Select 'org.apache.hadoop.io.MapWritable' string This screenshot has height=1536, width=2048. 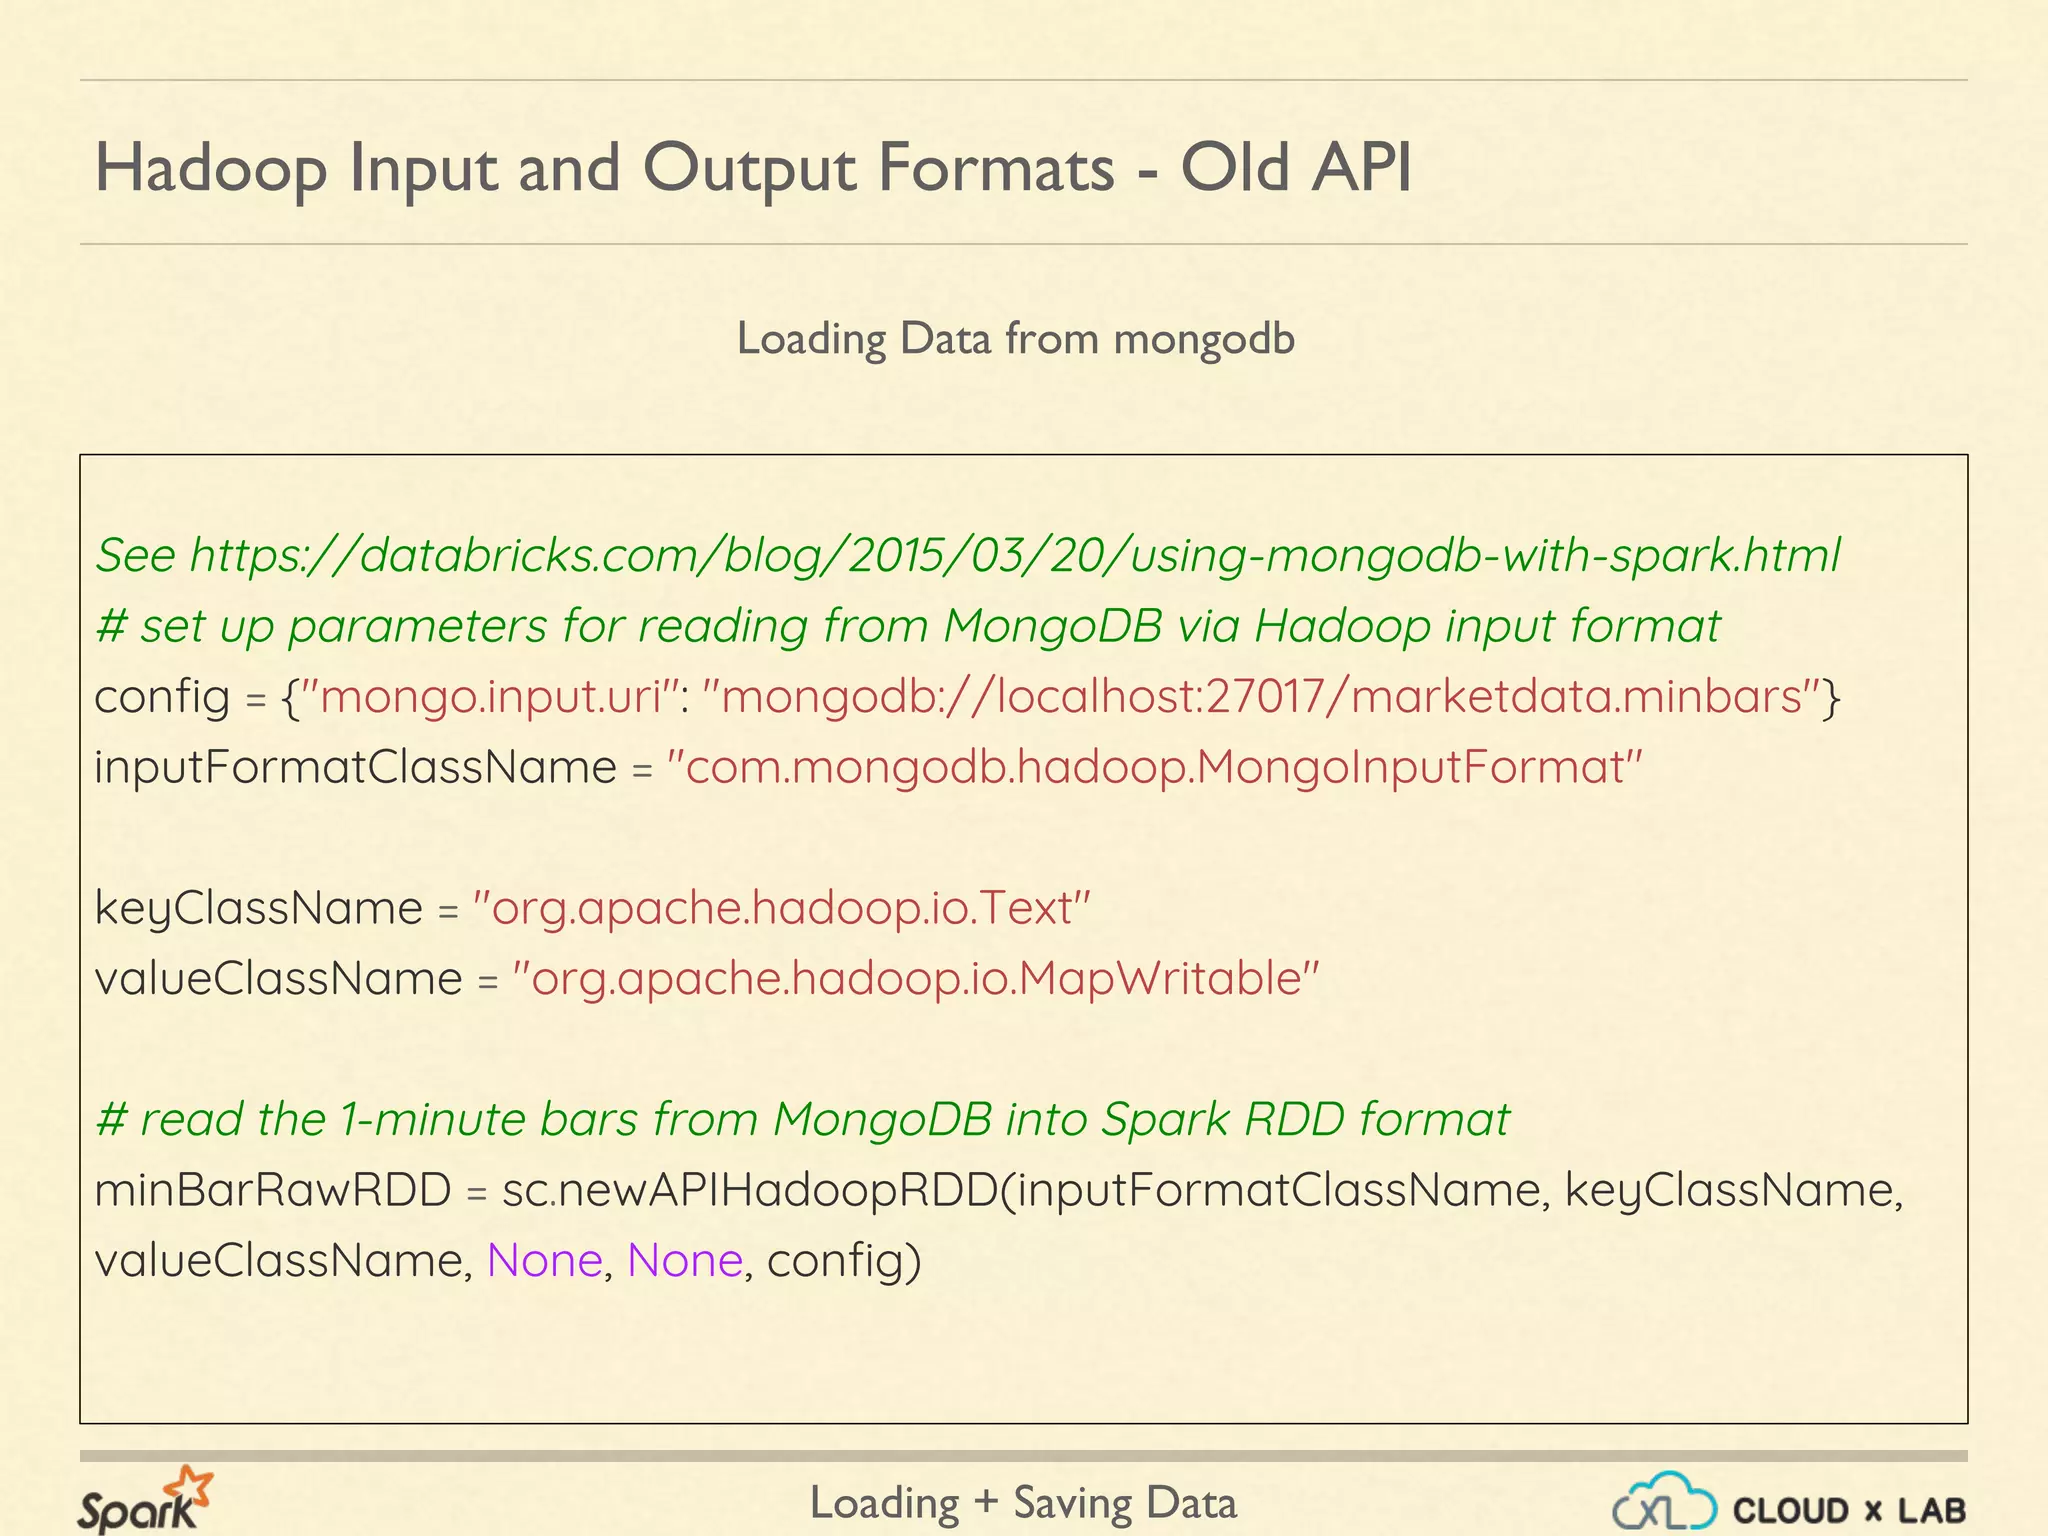pyautogui.click(x=916, y=978)
